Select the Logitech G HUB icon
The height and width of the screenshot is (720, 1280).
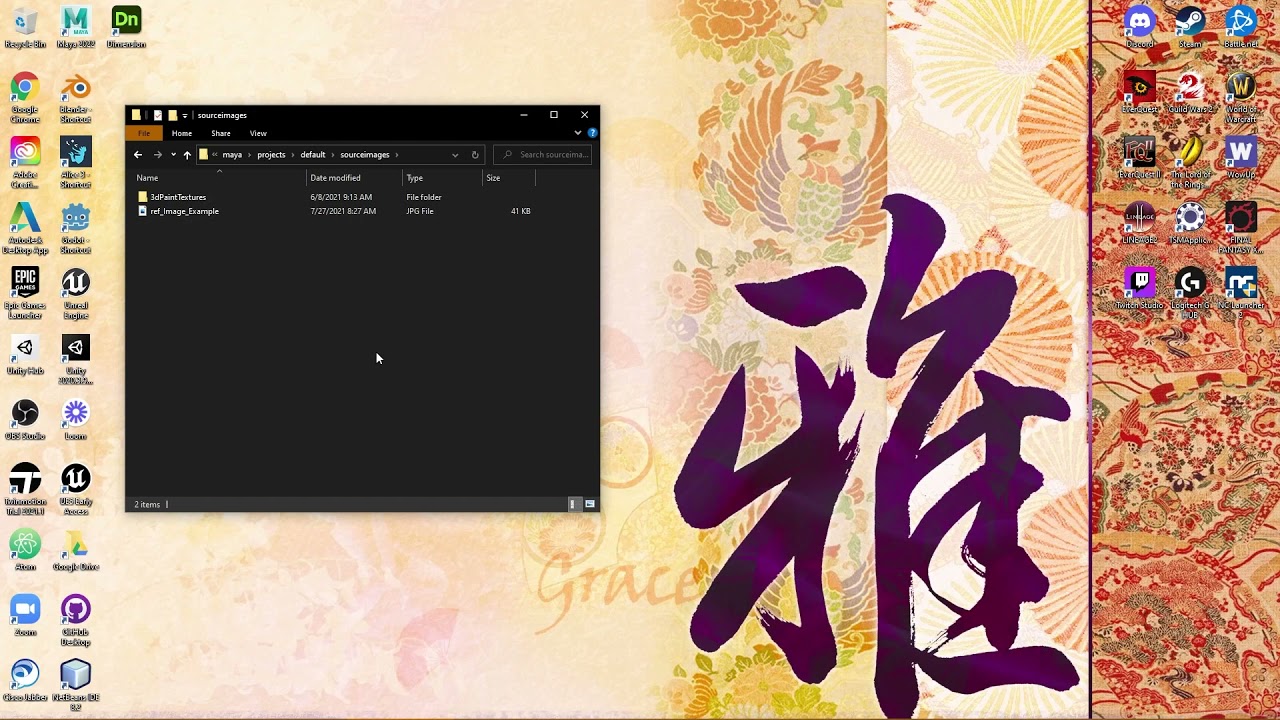pos(1190,294)
